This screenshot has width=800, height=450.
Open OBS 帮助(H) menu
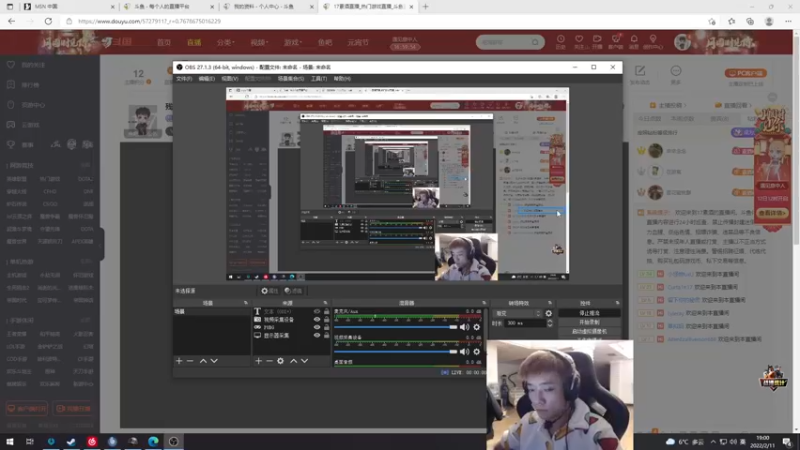pos(342,79)
